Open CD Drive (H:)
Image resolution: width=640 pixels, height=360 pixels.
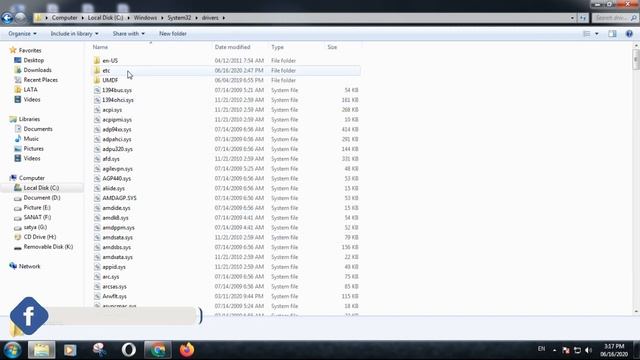40,237
